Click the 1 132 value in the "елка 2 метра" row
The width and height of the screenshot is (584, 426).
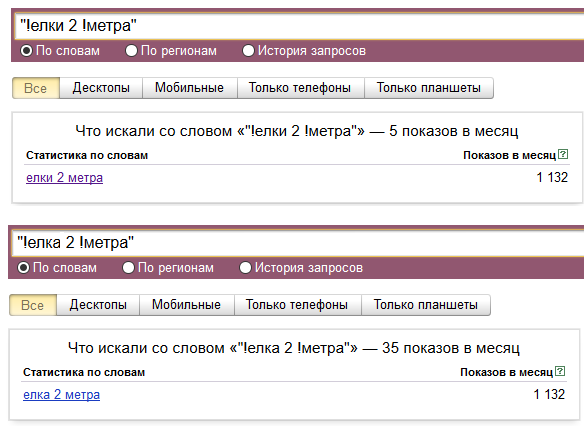click(549, 395)
